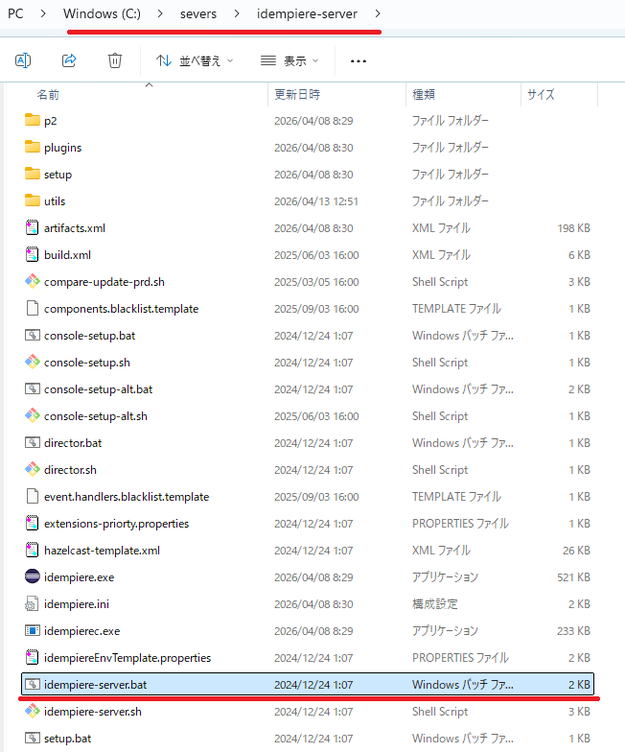The height and width of the screenshot is (752, 625).
Task: Click the idempierec.exe application icon
Action: point(32,631)
